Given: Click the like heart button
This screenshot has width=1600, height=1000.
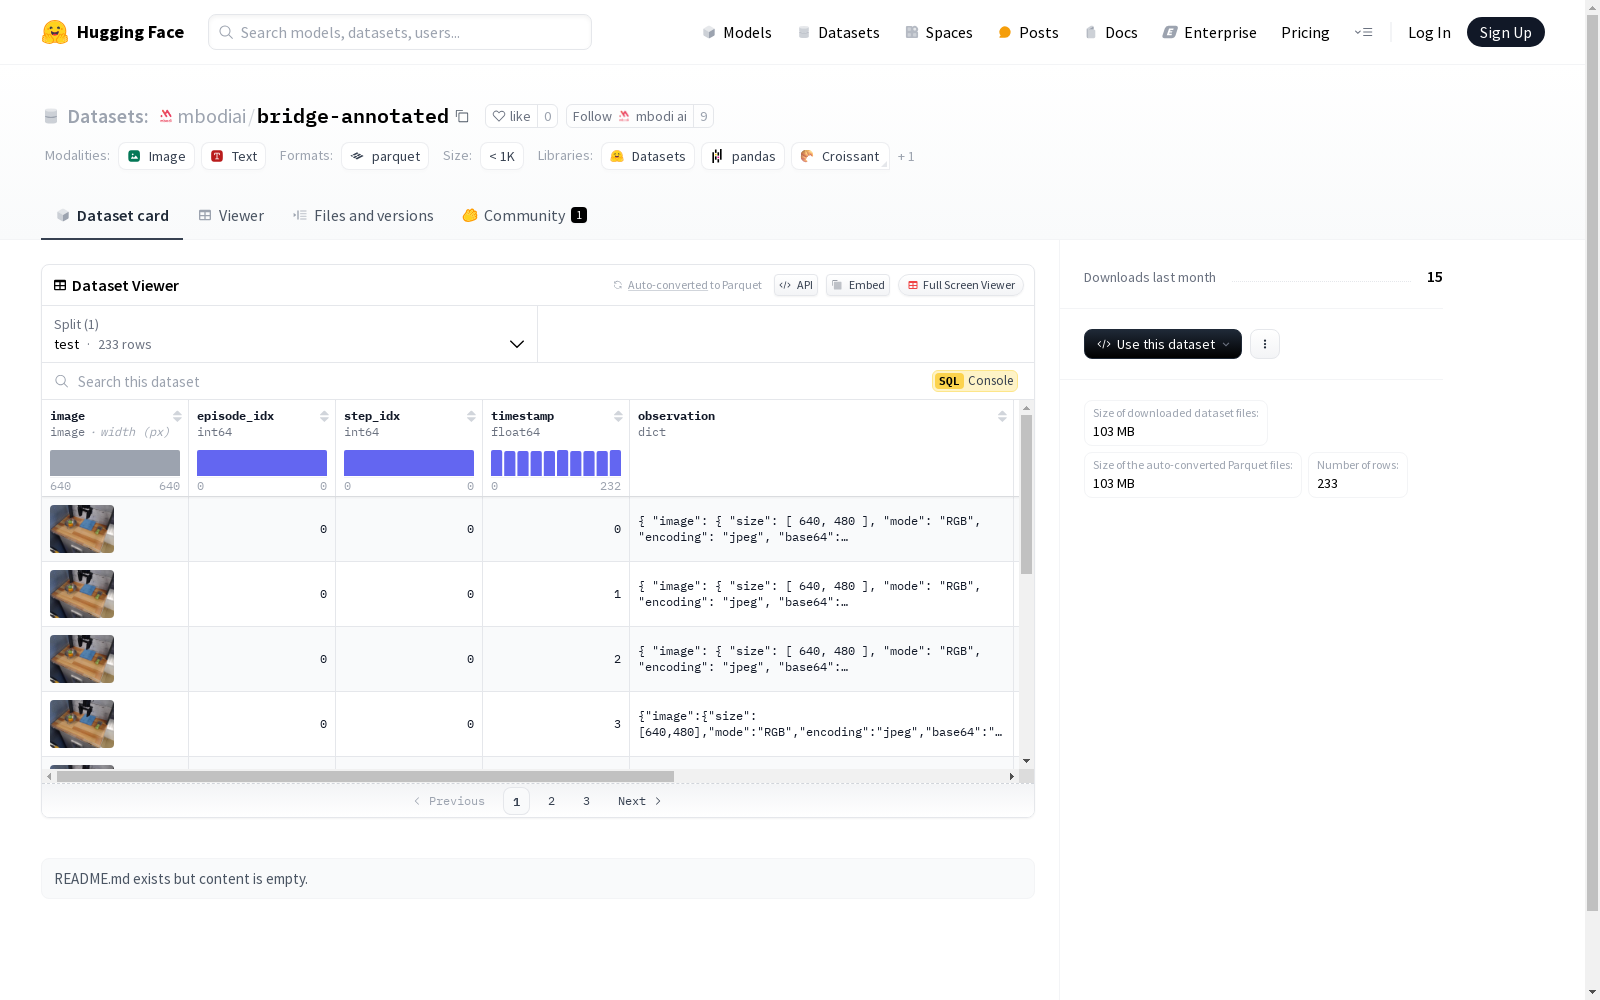Looking at the screenshot, I should [x=511, y=116].
